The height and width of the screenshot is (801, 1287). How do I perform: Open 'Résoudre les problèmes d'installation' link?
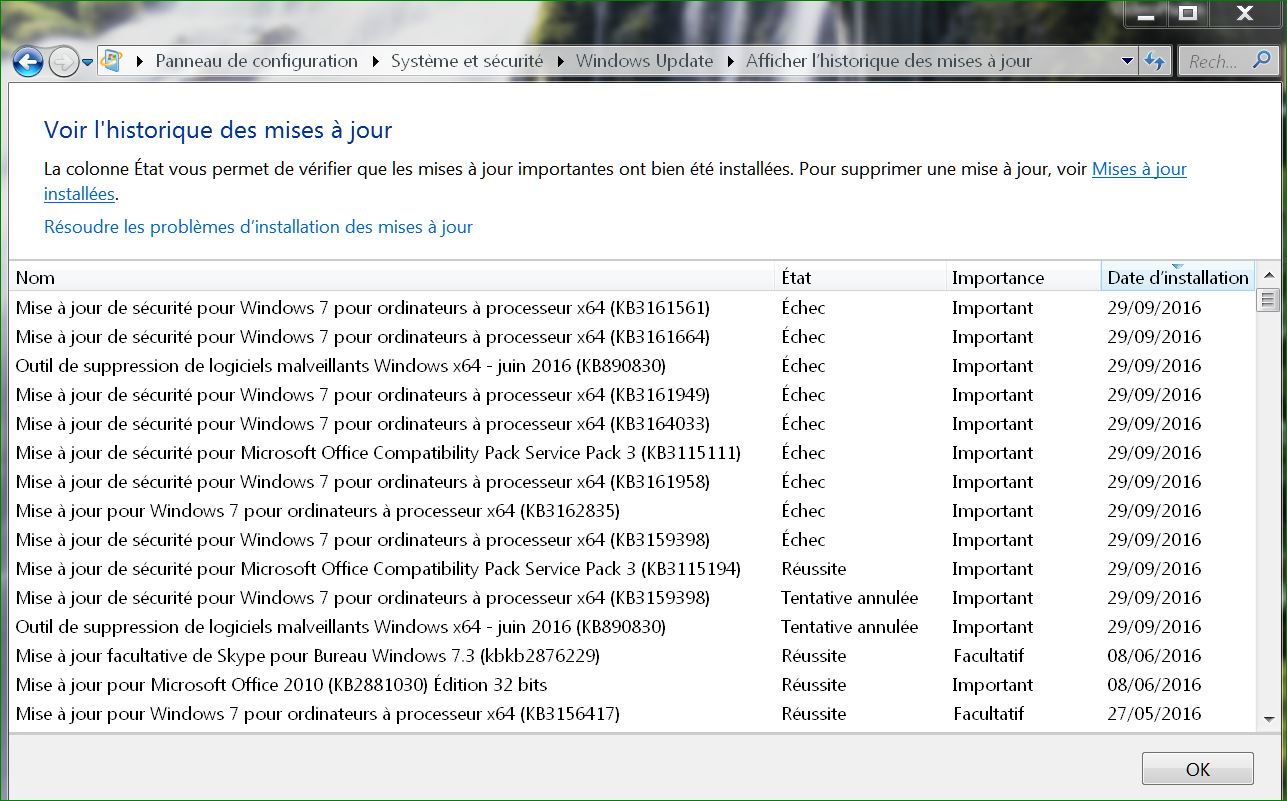(x=258, y=227)
